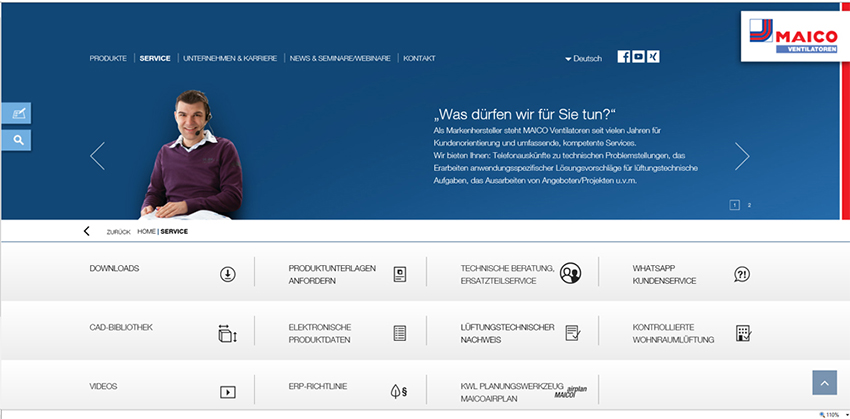
Task: Click the Technische Beratung people icon
Action: tap(570, 273)
